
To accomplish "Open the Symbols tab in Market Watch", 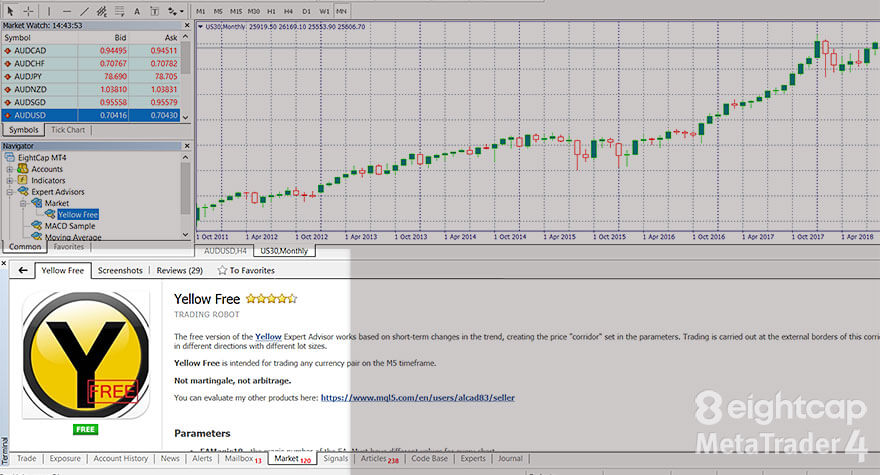I will tap(24, 130).
